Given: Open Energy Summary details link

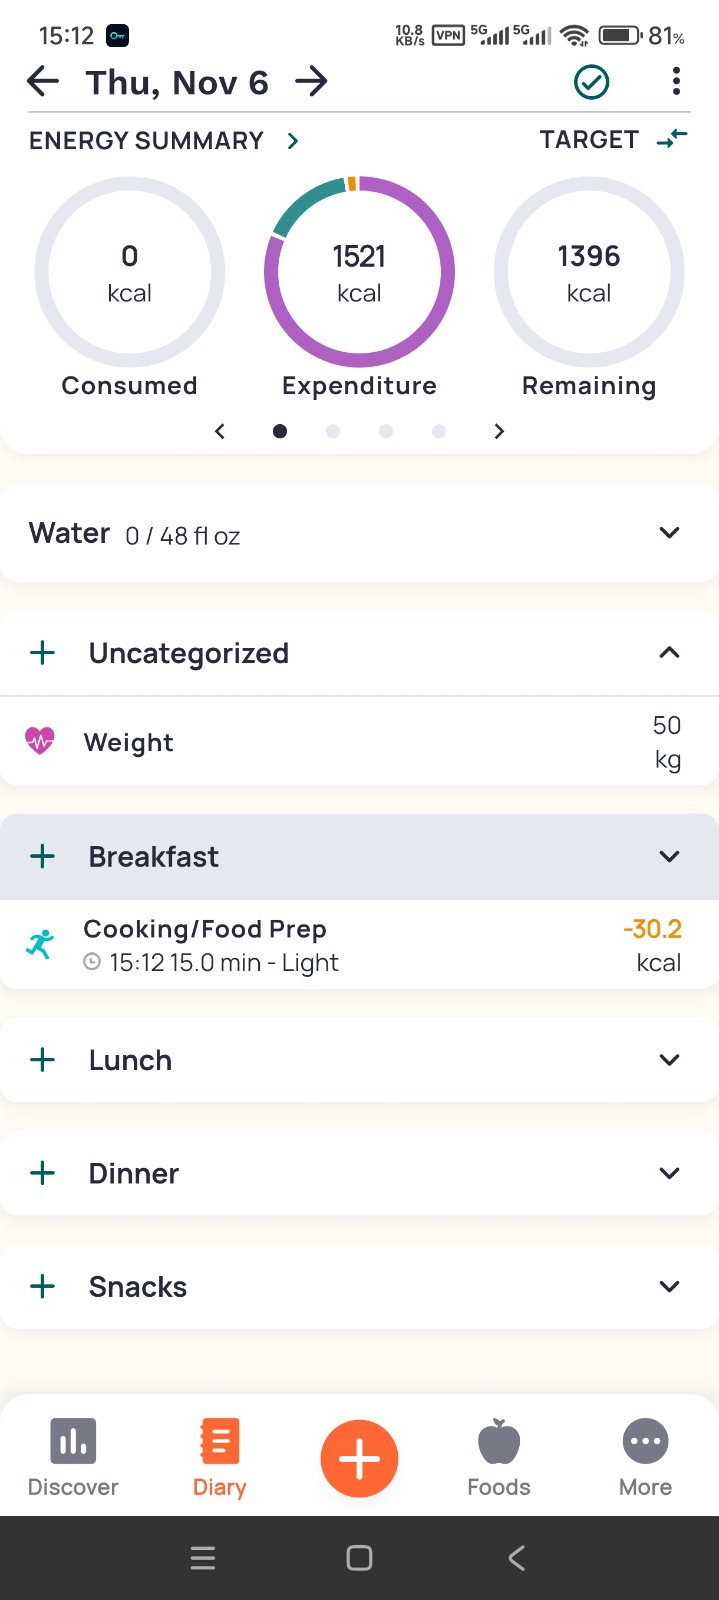Looking at the screenshot, I should pos(293,141).
